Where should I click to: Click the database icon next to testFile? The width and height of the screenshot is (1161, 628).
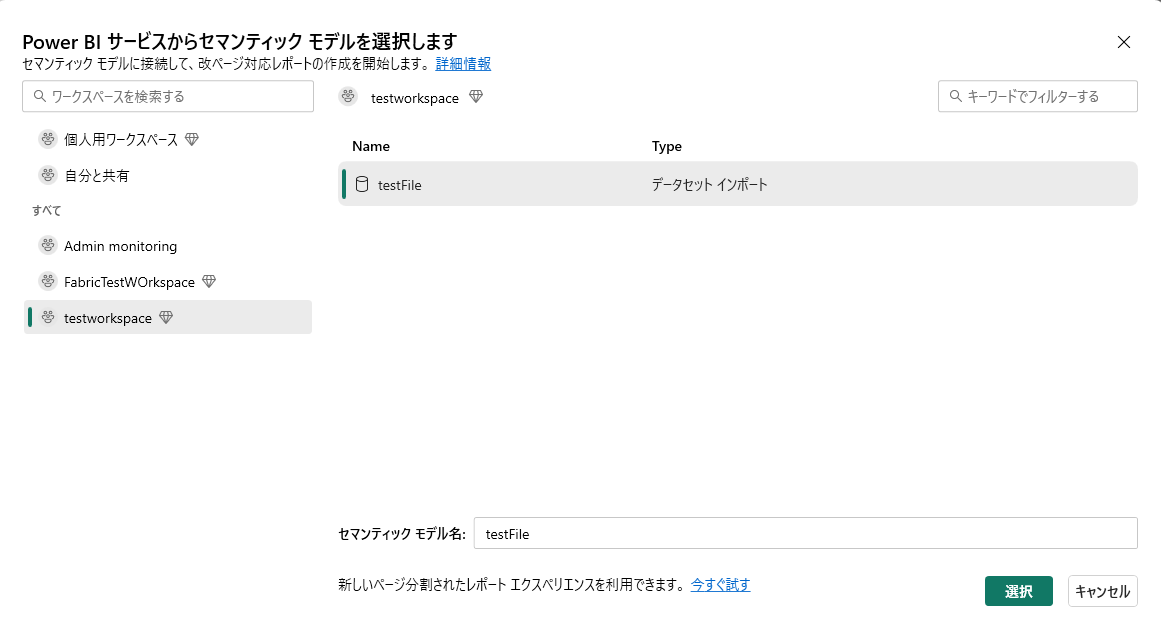pyautogui.click(x=362, y=184)
